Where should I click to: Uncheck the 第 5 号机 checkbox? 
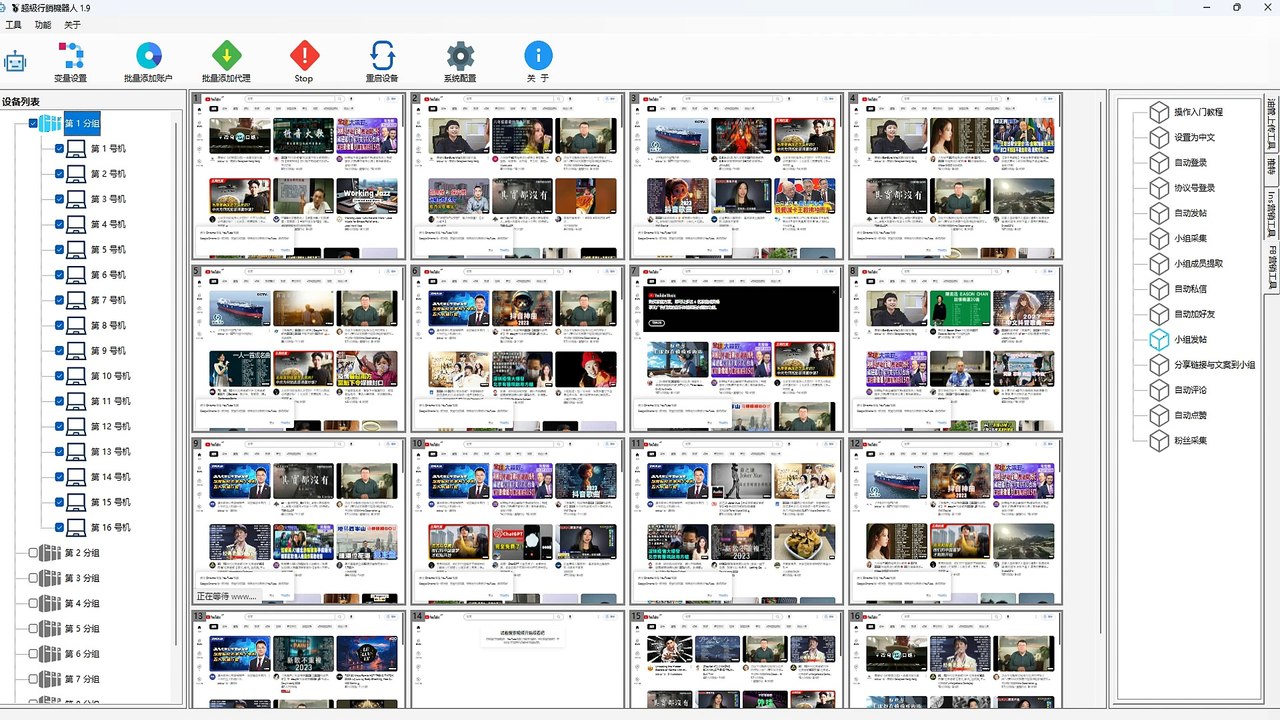[x=59, y=250]
